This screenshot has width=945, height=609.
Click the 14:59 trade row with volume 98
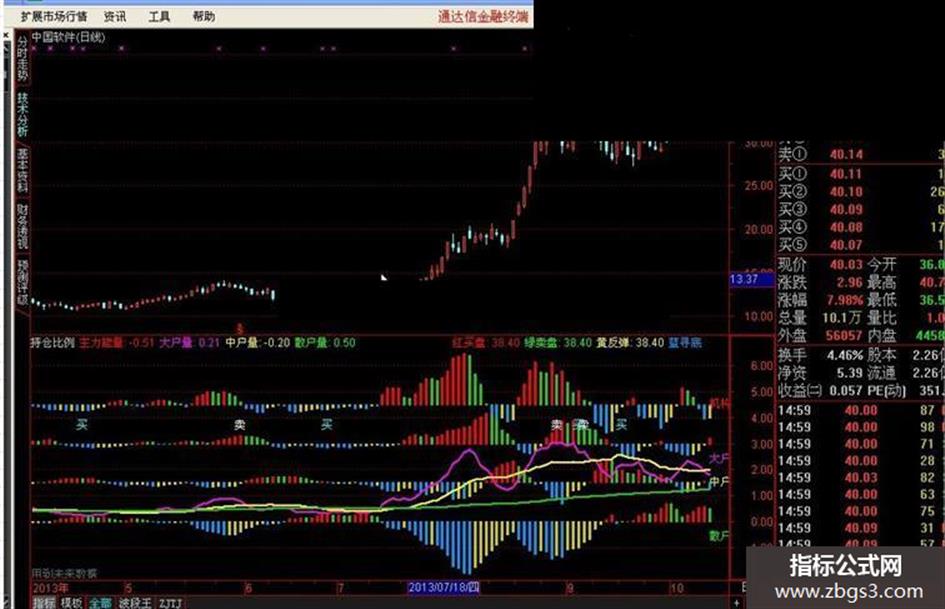(859, 427)
